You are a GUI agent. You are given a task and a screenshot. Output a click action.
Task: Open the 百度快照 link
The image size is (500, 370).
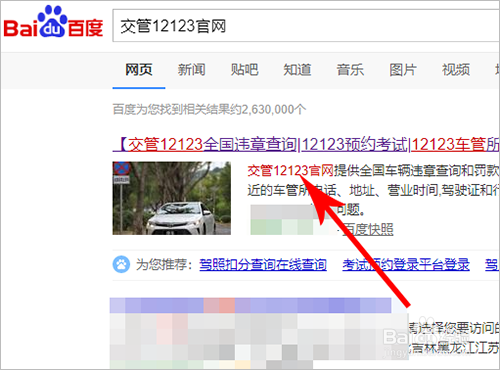click(x=368, y=229)
